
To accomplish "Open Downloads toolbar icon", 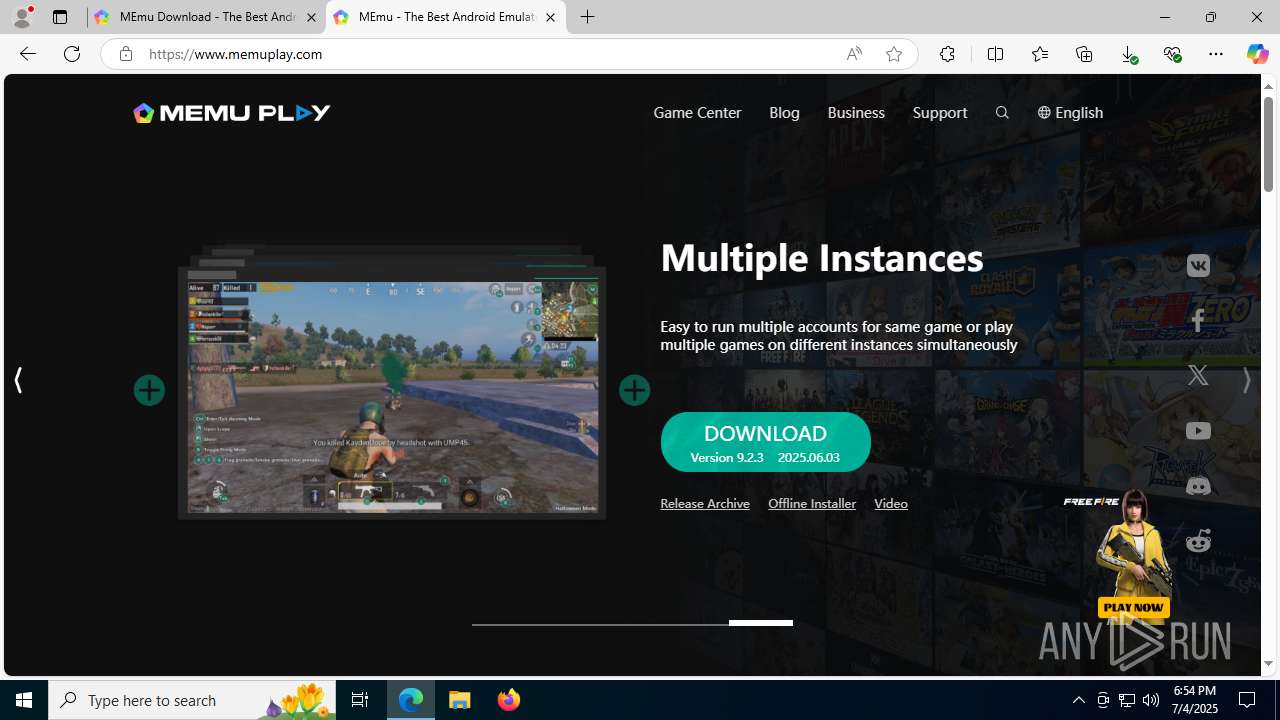I will click(x=1128, y=54).
